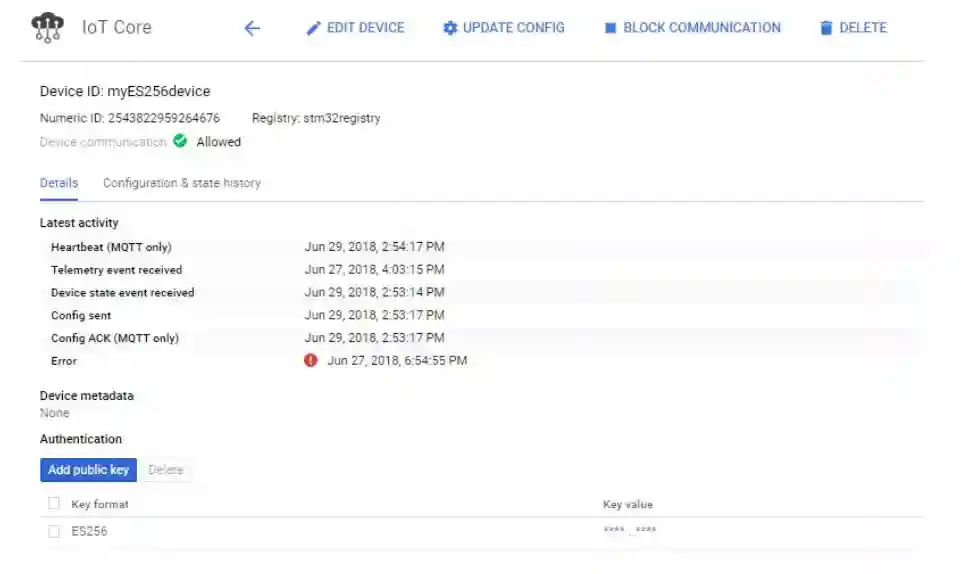Click the IoT Core logo icon
The height and width of the screenshot is (574, 961).
tap(47, 27)
